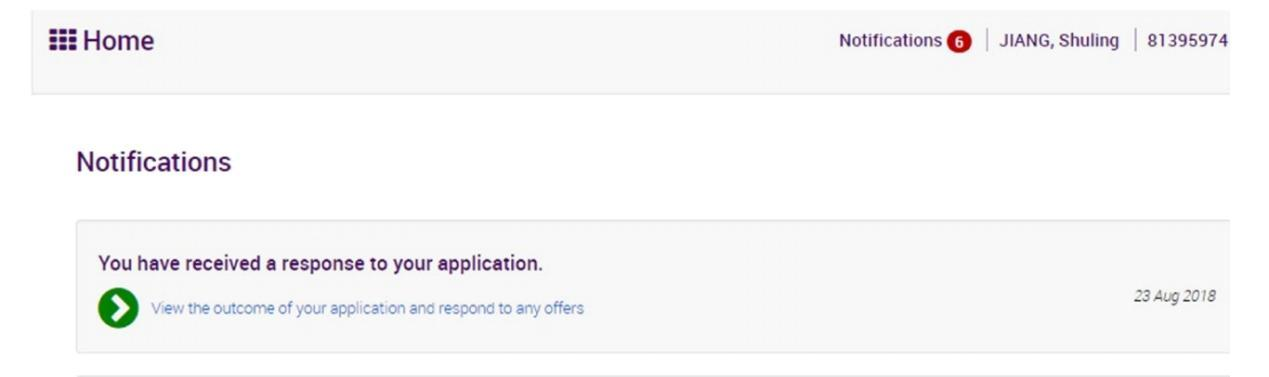Click the green arrow circle icon
1269x377 pixels.
tap(118, 308)
